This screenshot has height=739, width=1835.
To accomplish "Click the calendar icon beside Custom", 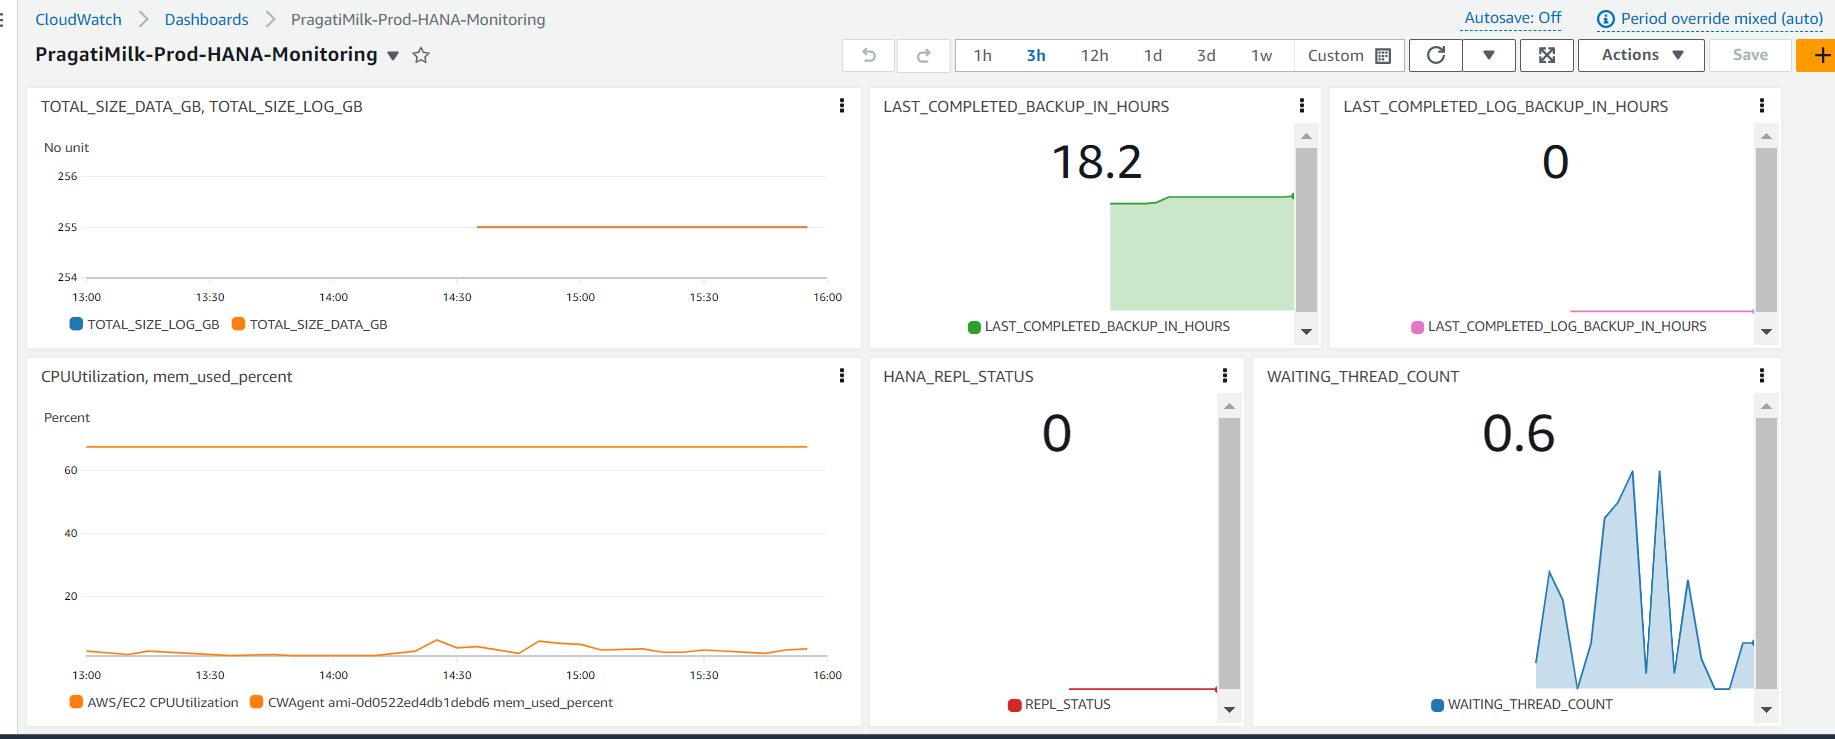I will 1383,56.
